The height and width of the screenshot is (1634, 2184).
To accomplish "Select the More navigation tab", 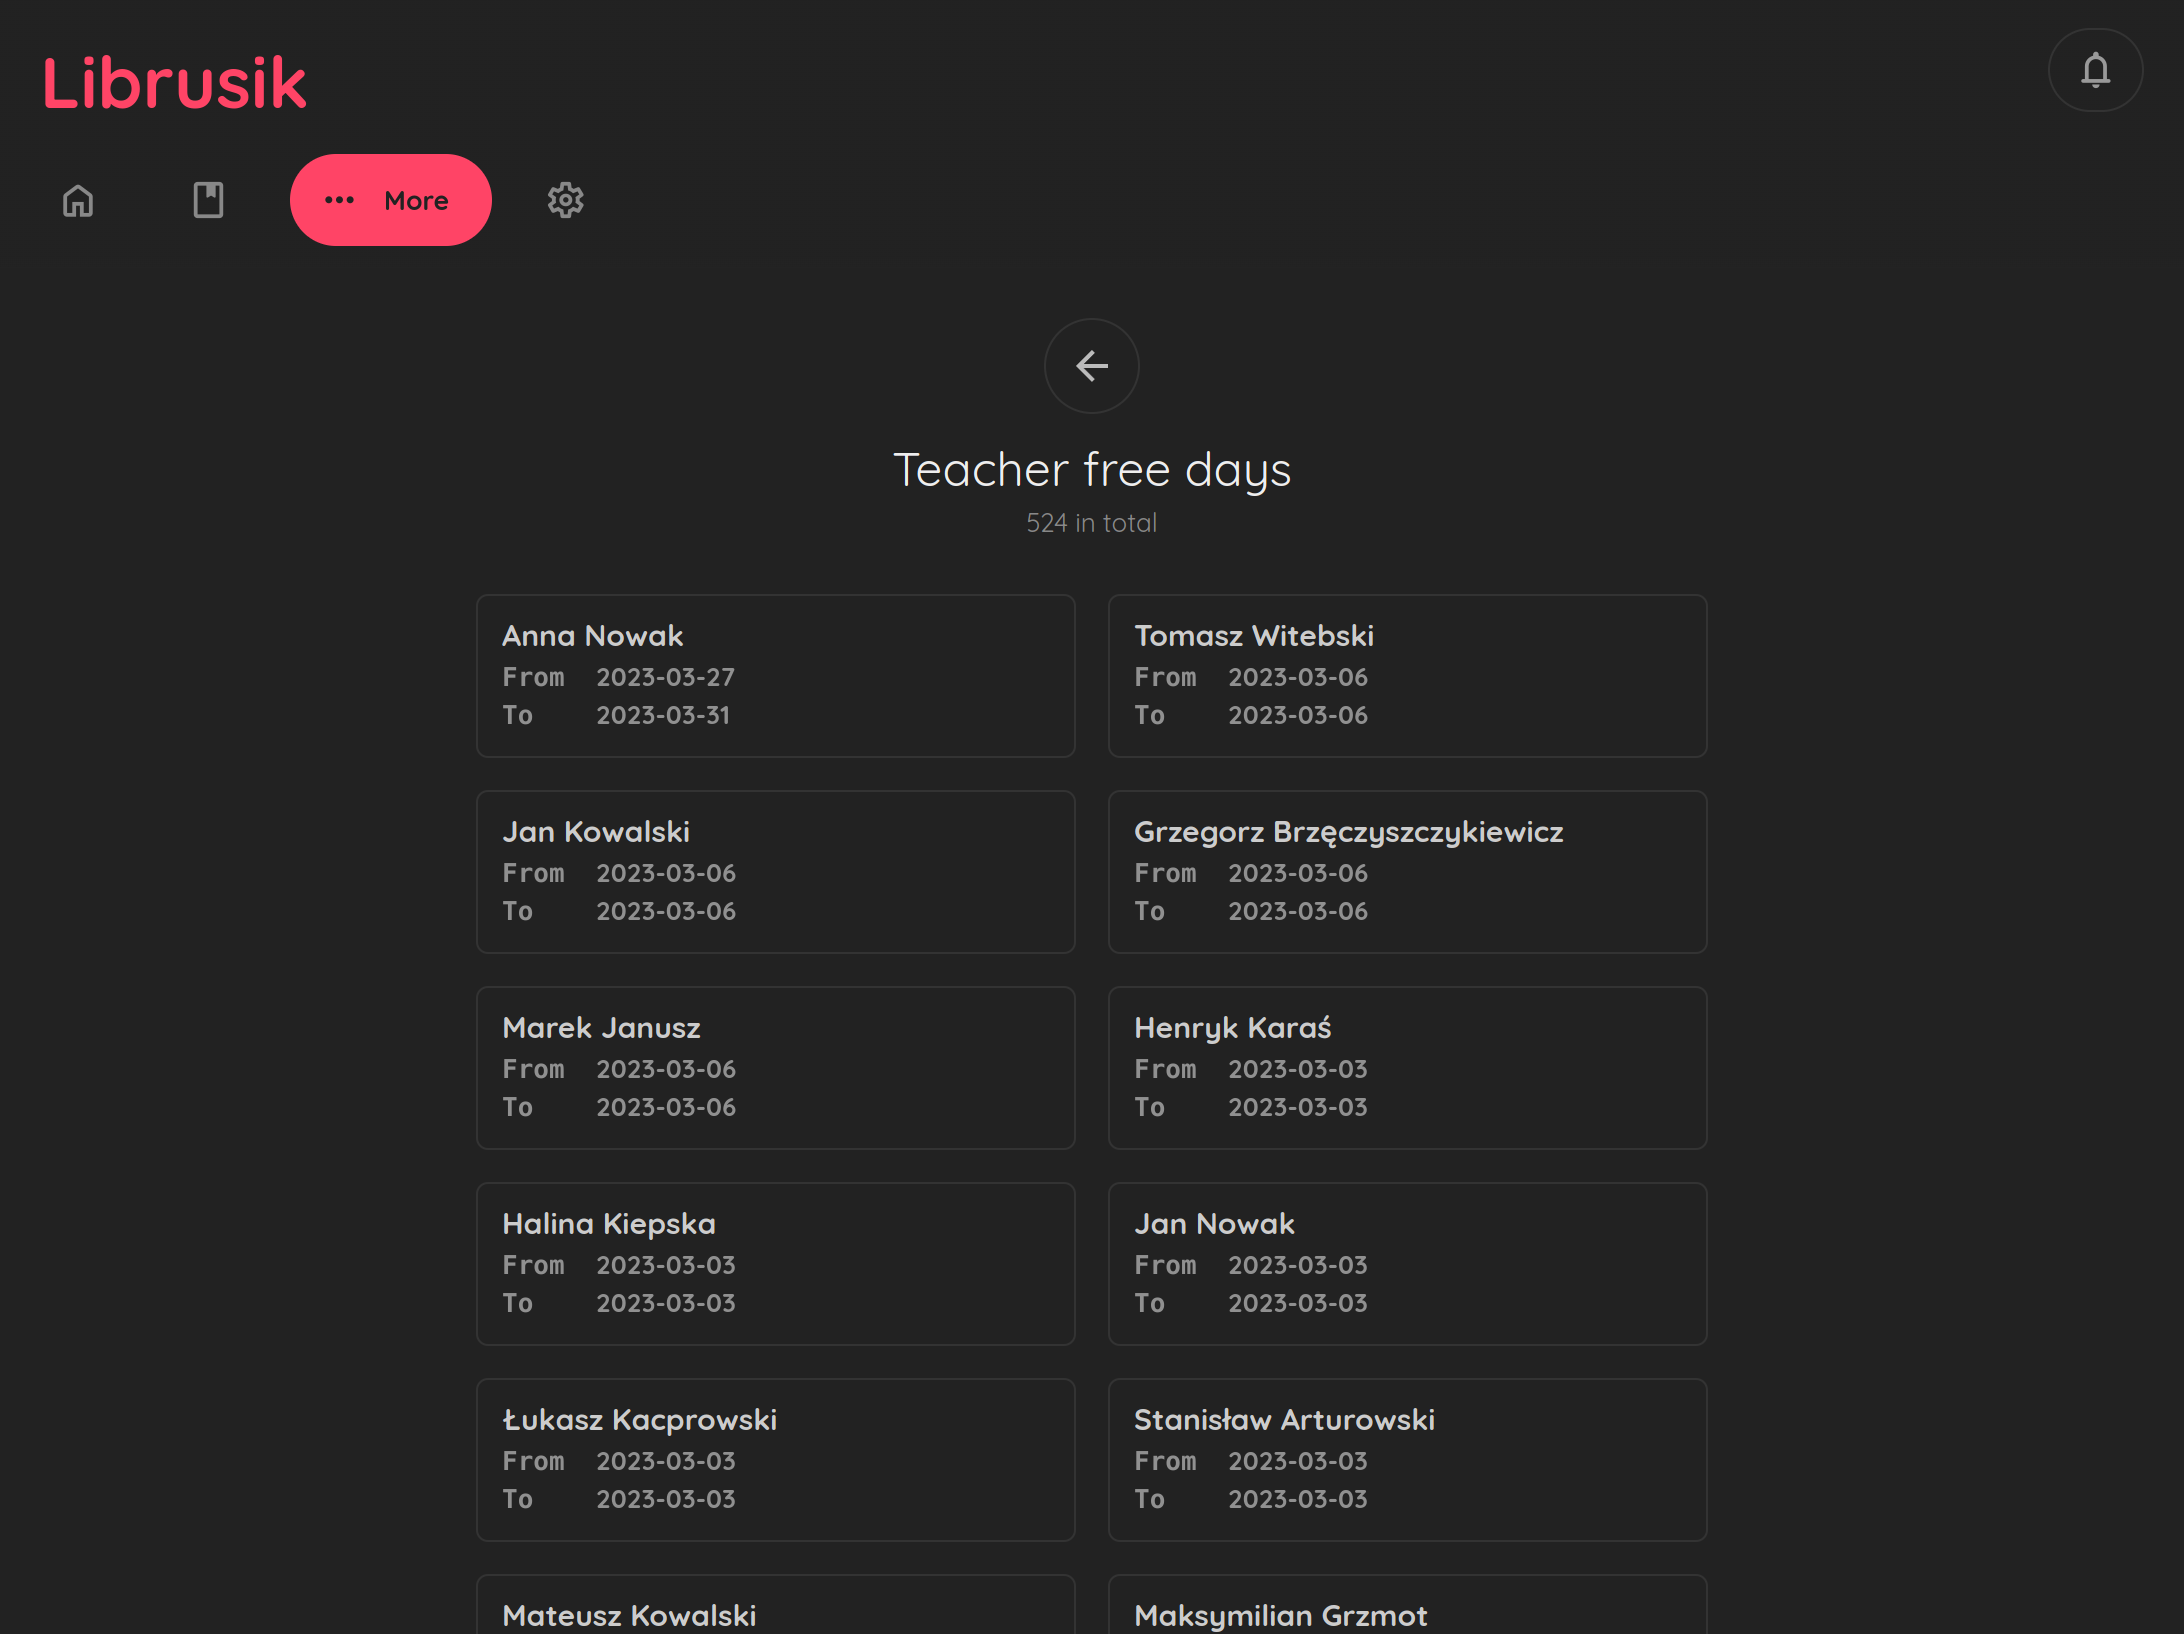I will point(390,200).
